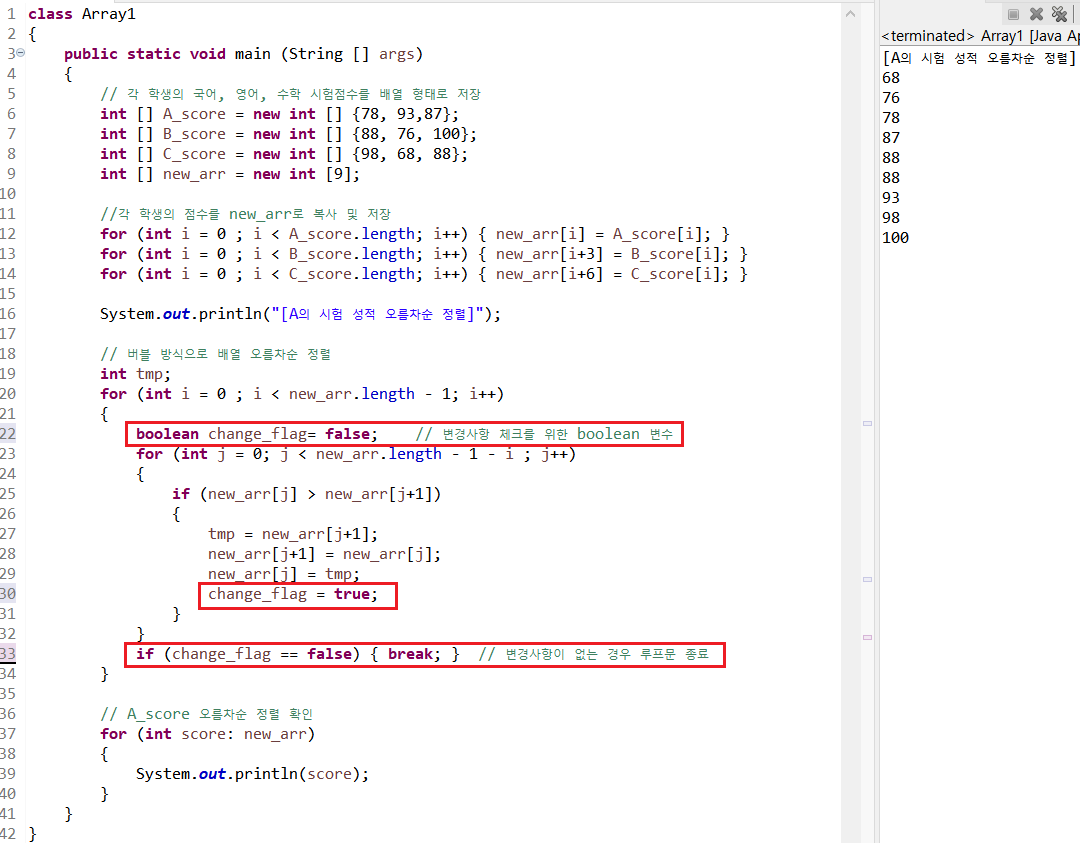Viewport: 1086px width, 843px height.
Task: Click the 'int tmp;' declaration
Action: pos(135,374)
